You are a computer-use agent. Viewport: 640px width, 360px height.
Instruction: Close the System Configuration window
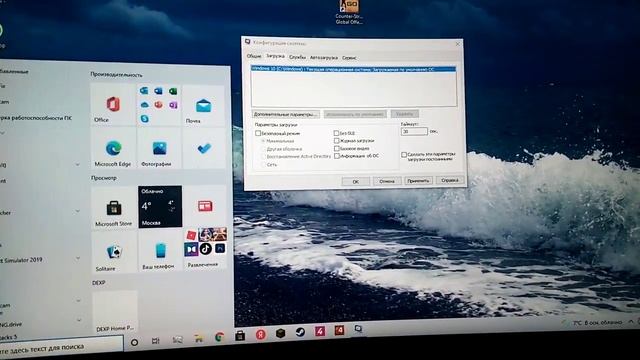458,44
